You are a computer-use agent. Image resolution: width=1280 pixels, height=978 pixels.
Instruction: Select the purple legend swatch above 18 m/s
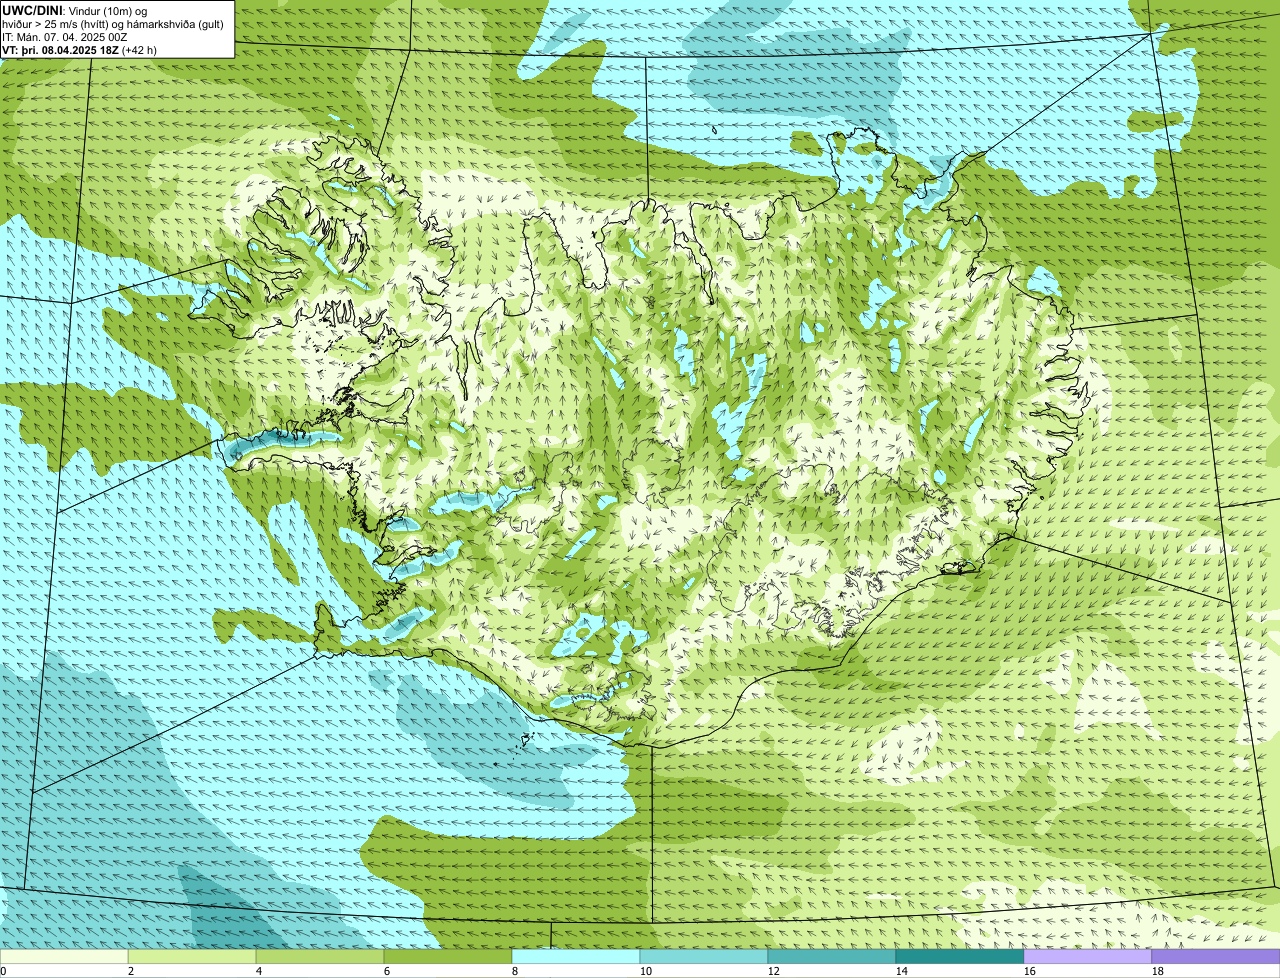(x=1216, y=957)
